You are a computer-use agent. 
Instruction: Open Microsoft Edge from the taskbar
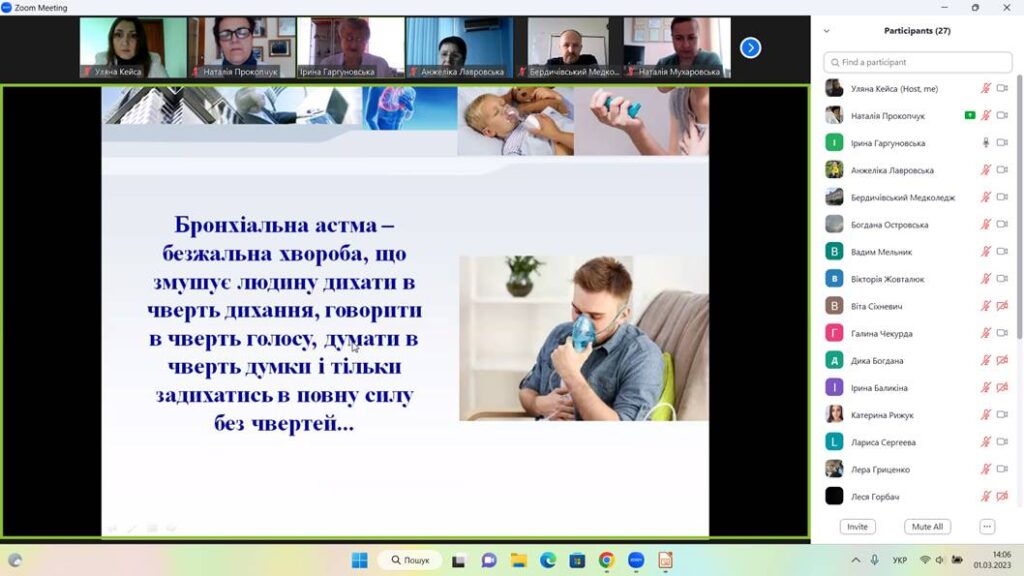point(547,560)
